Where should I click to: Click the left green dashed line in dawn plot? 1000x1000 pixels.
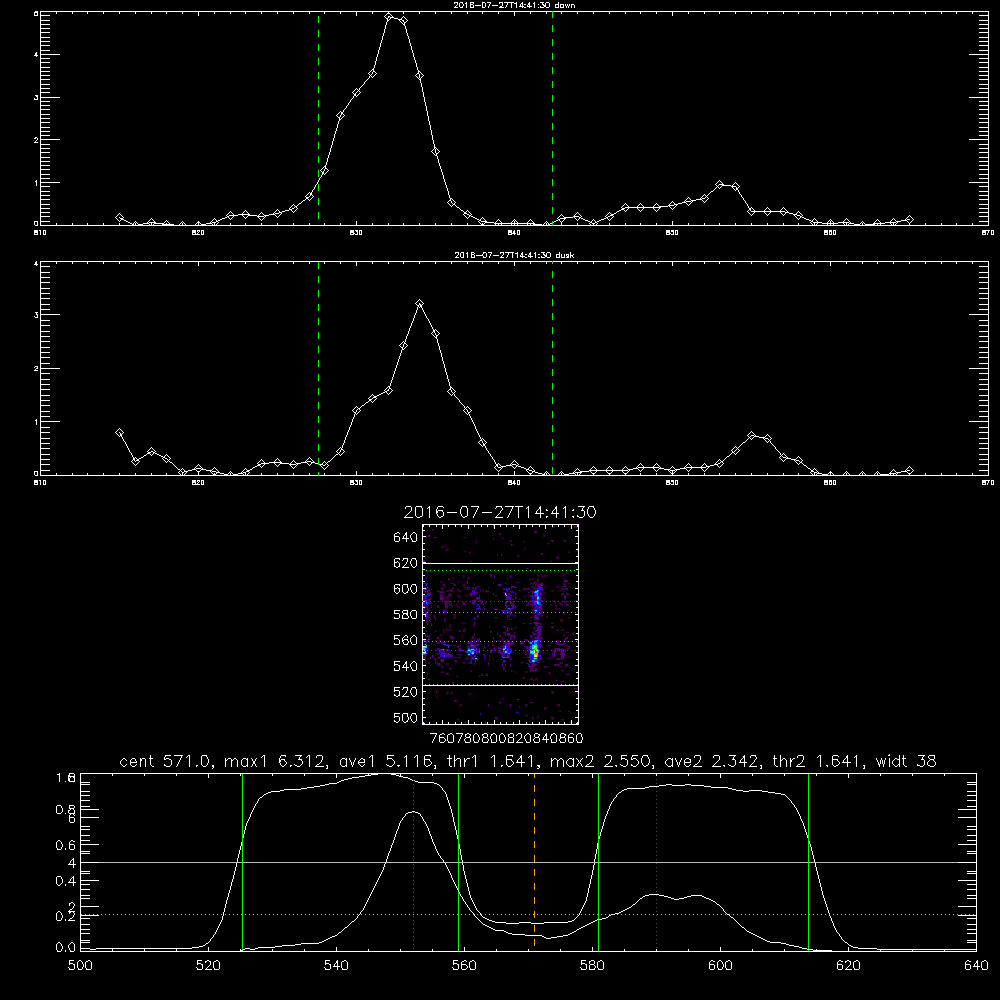point(318,118)
